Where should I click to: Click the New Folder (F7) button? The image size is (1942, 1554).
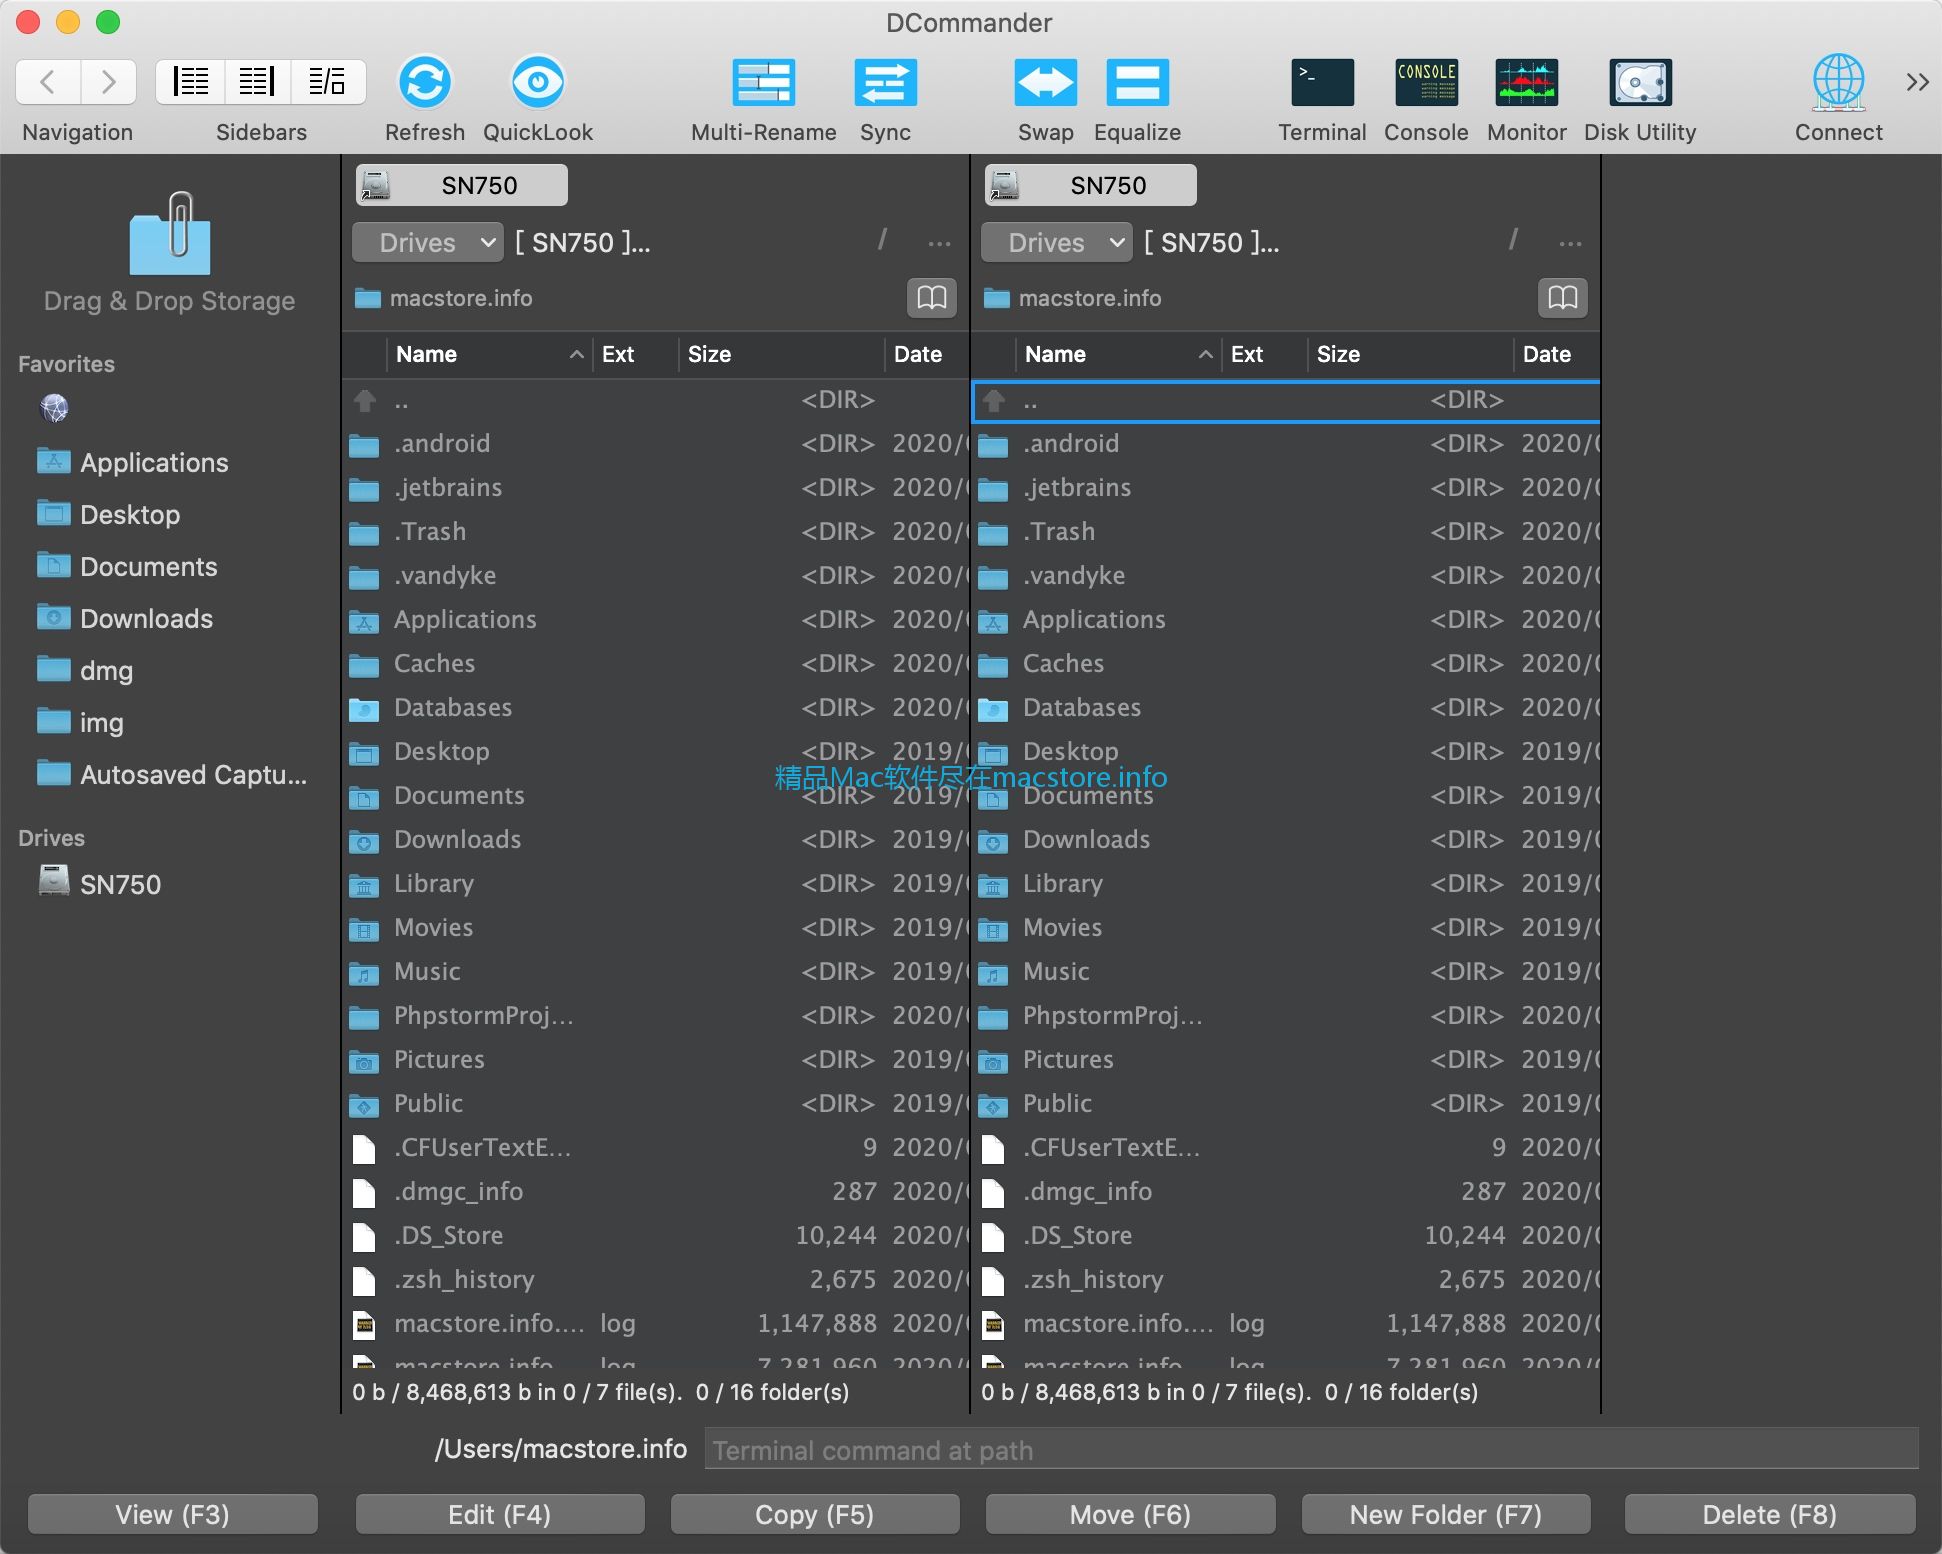(1445, 1514)
